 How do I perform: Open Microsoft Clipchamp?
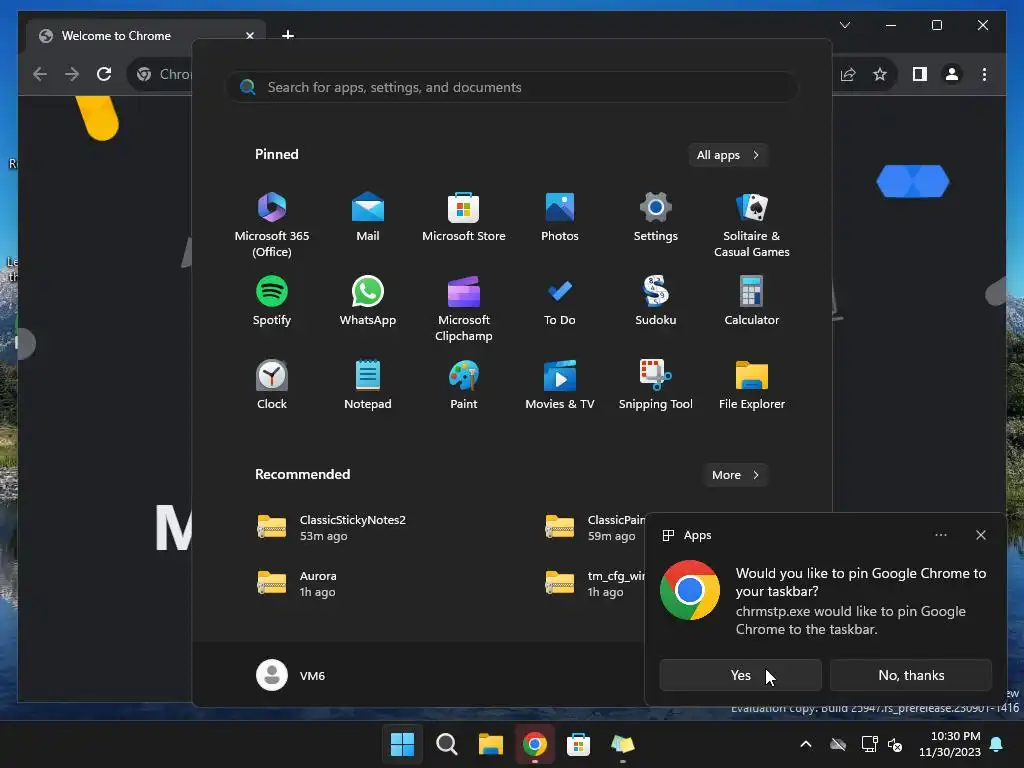tap(464, 309)
